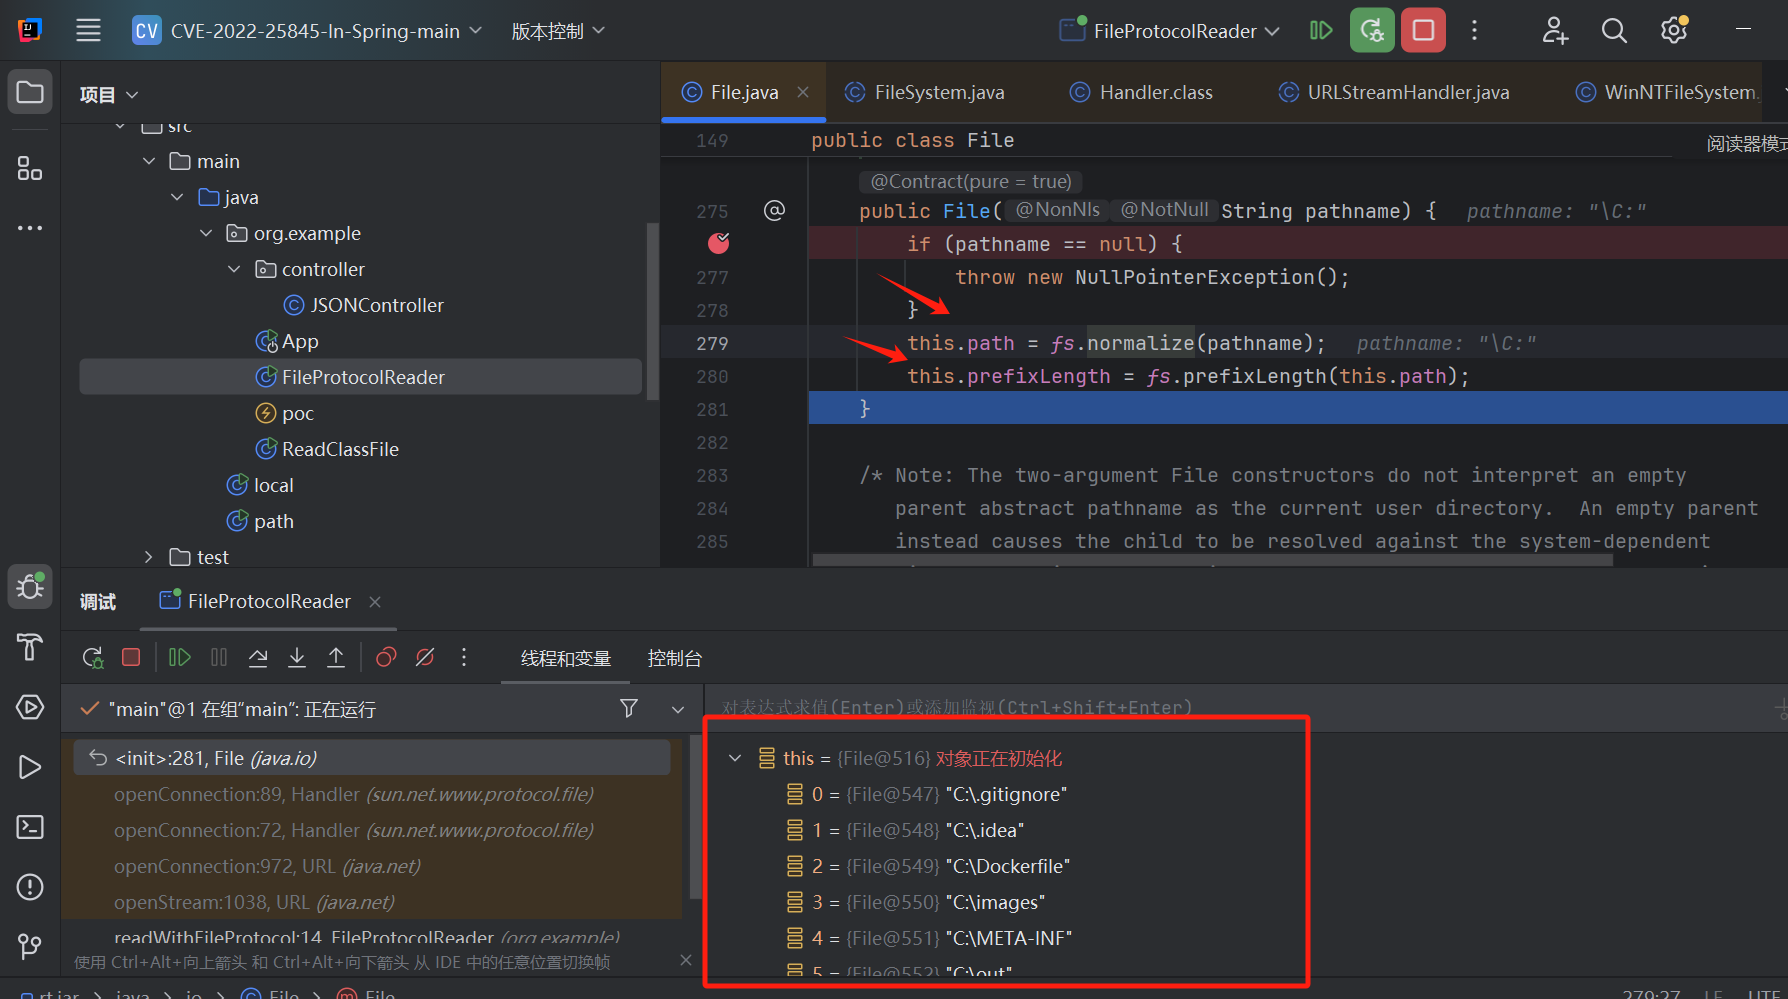Open Search Everywhere magnifier
This screenshot has width=1788, height=999.
point(1614,30)
